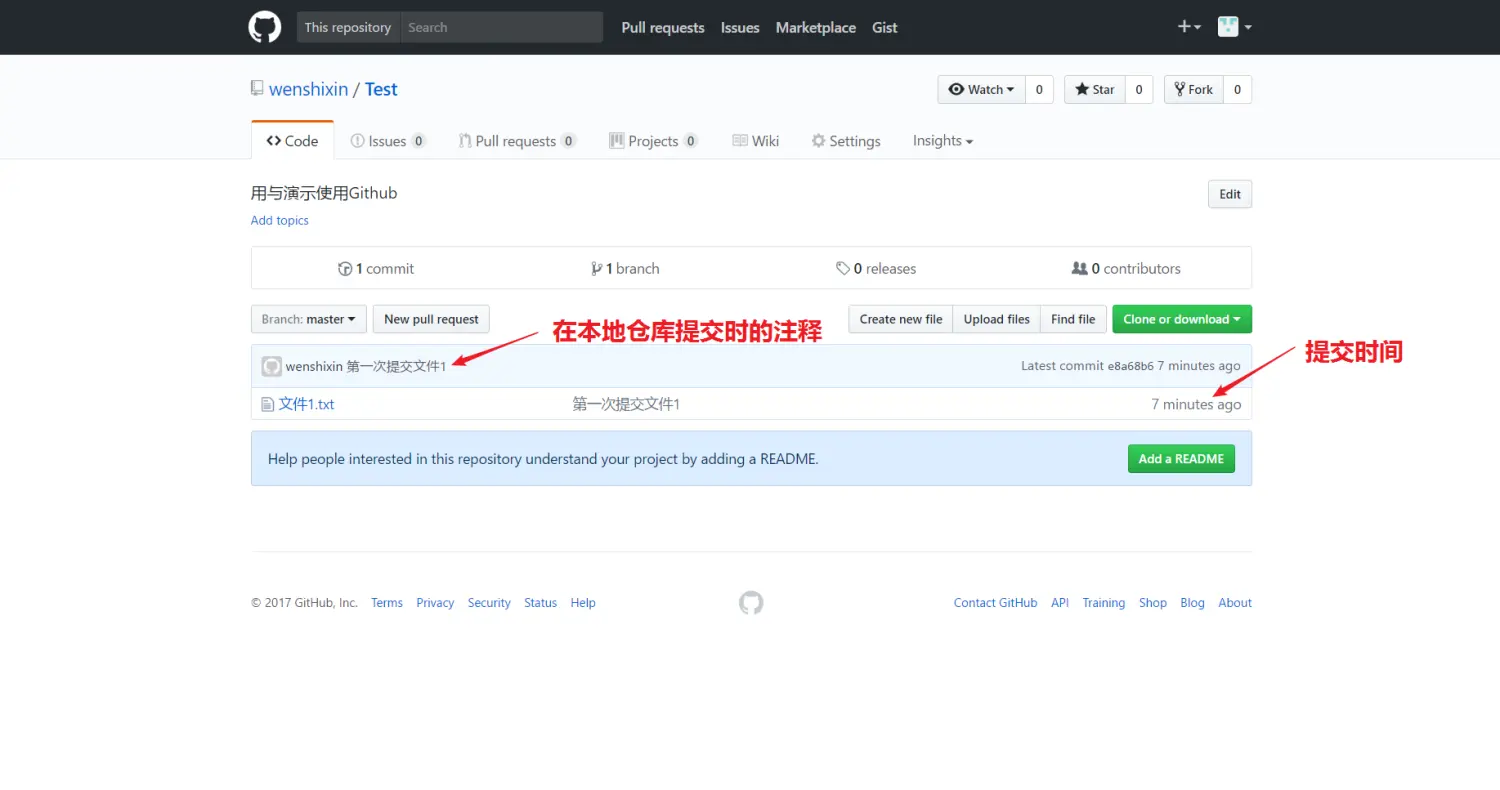Open the Blog footer link
1500x790 pixels.
(1192, 603)
